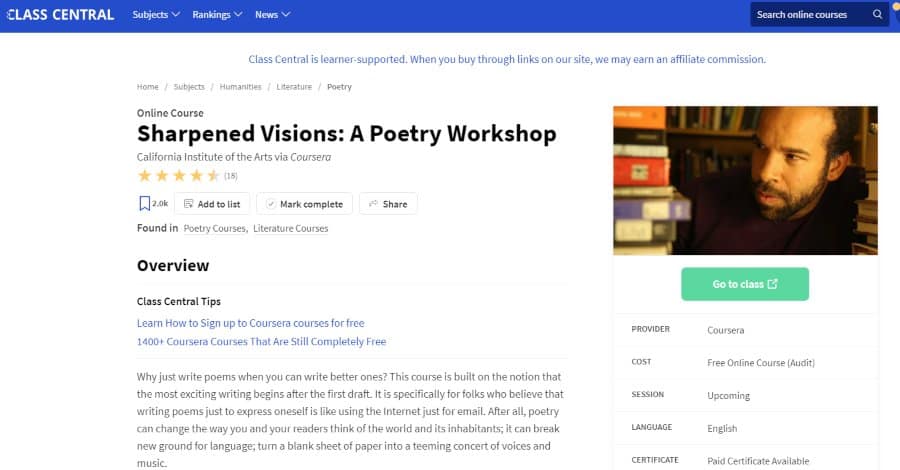Open Learn How to Sign up to Coursera link

250,323
